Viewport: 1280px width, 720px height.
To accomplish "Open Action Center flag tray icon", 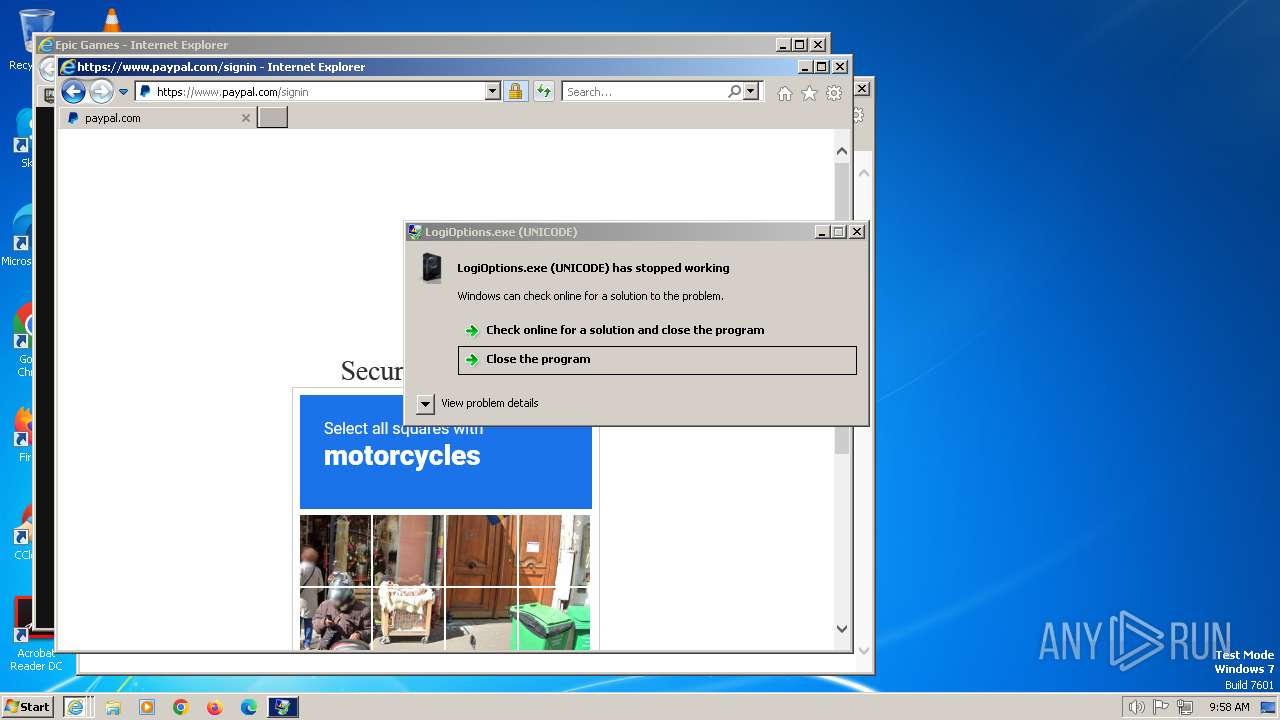I will click(x=1160, y=707).
